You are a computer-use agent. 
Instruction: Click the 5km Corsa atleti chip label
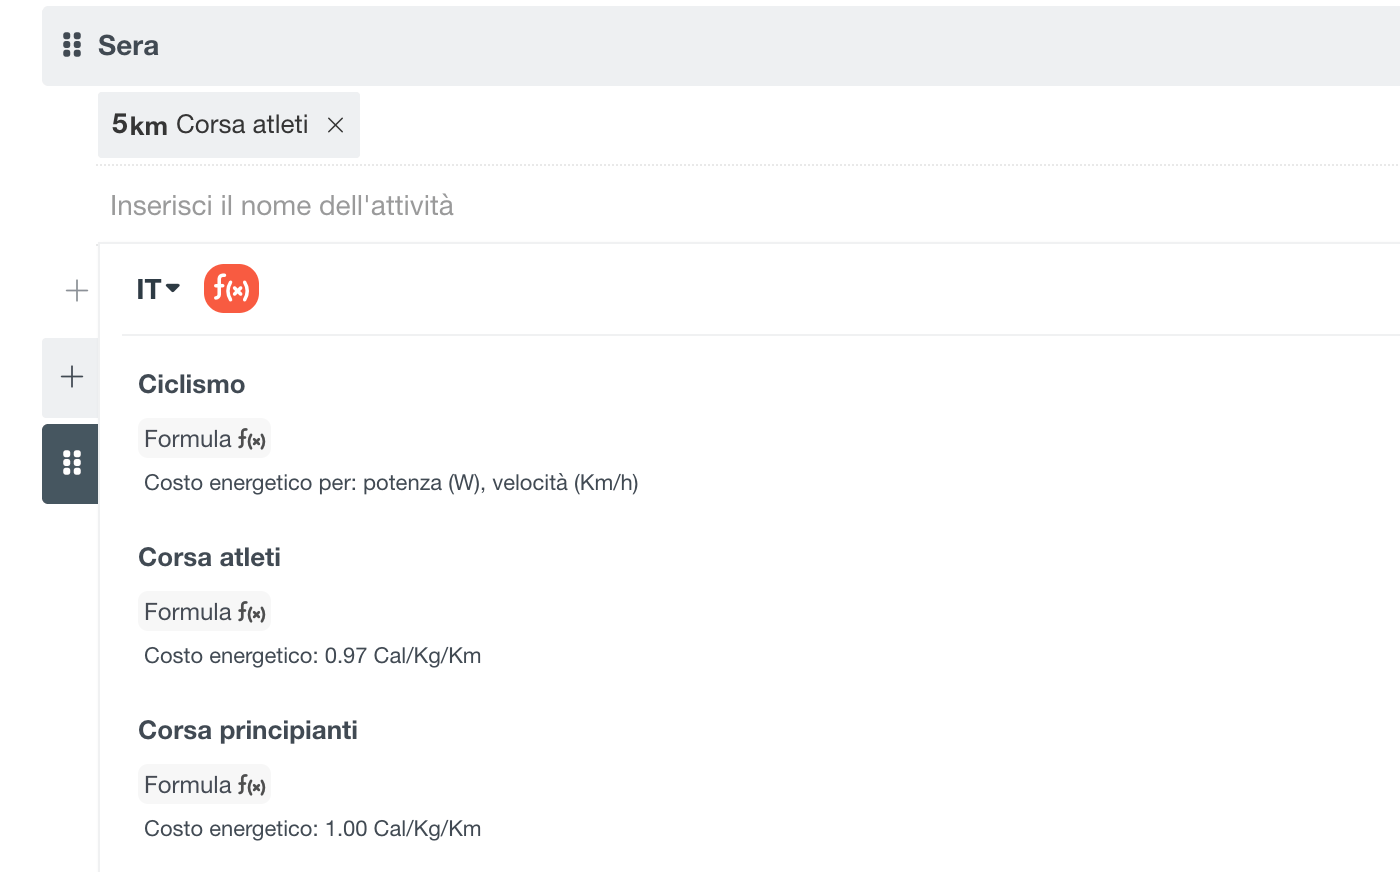click(210, 125)
